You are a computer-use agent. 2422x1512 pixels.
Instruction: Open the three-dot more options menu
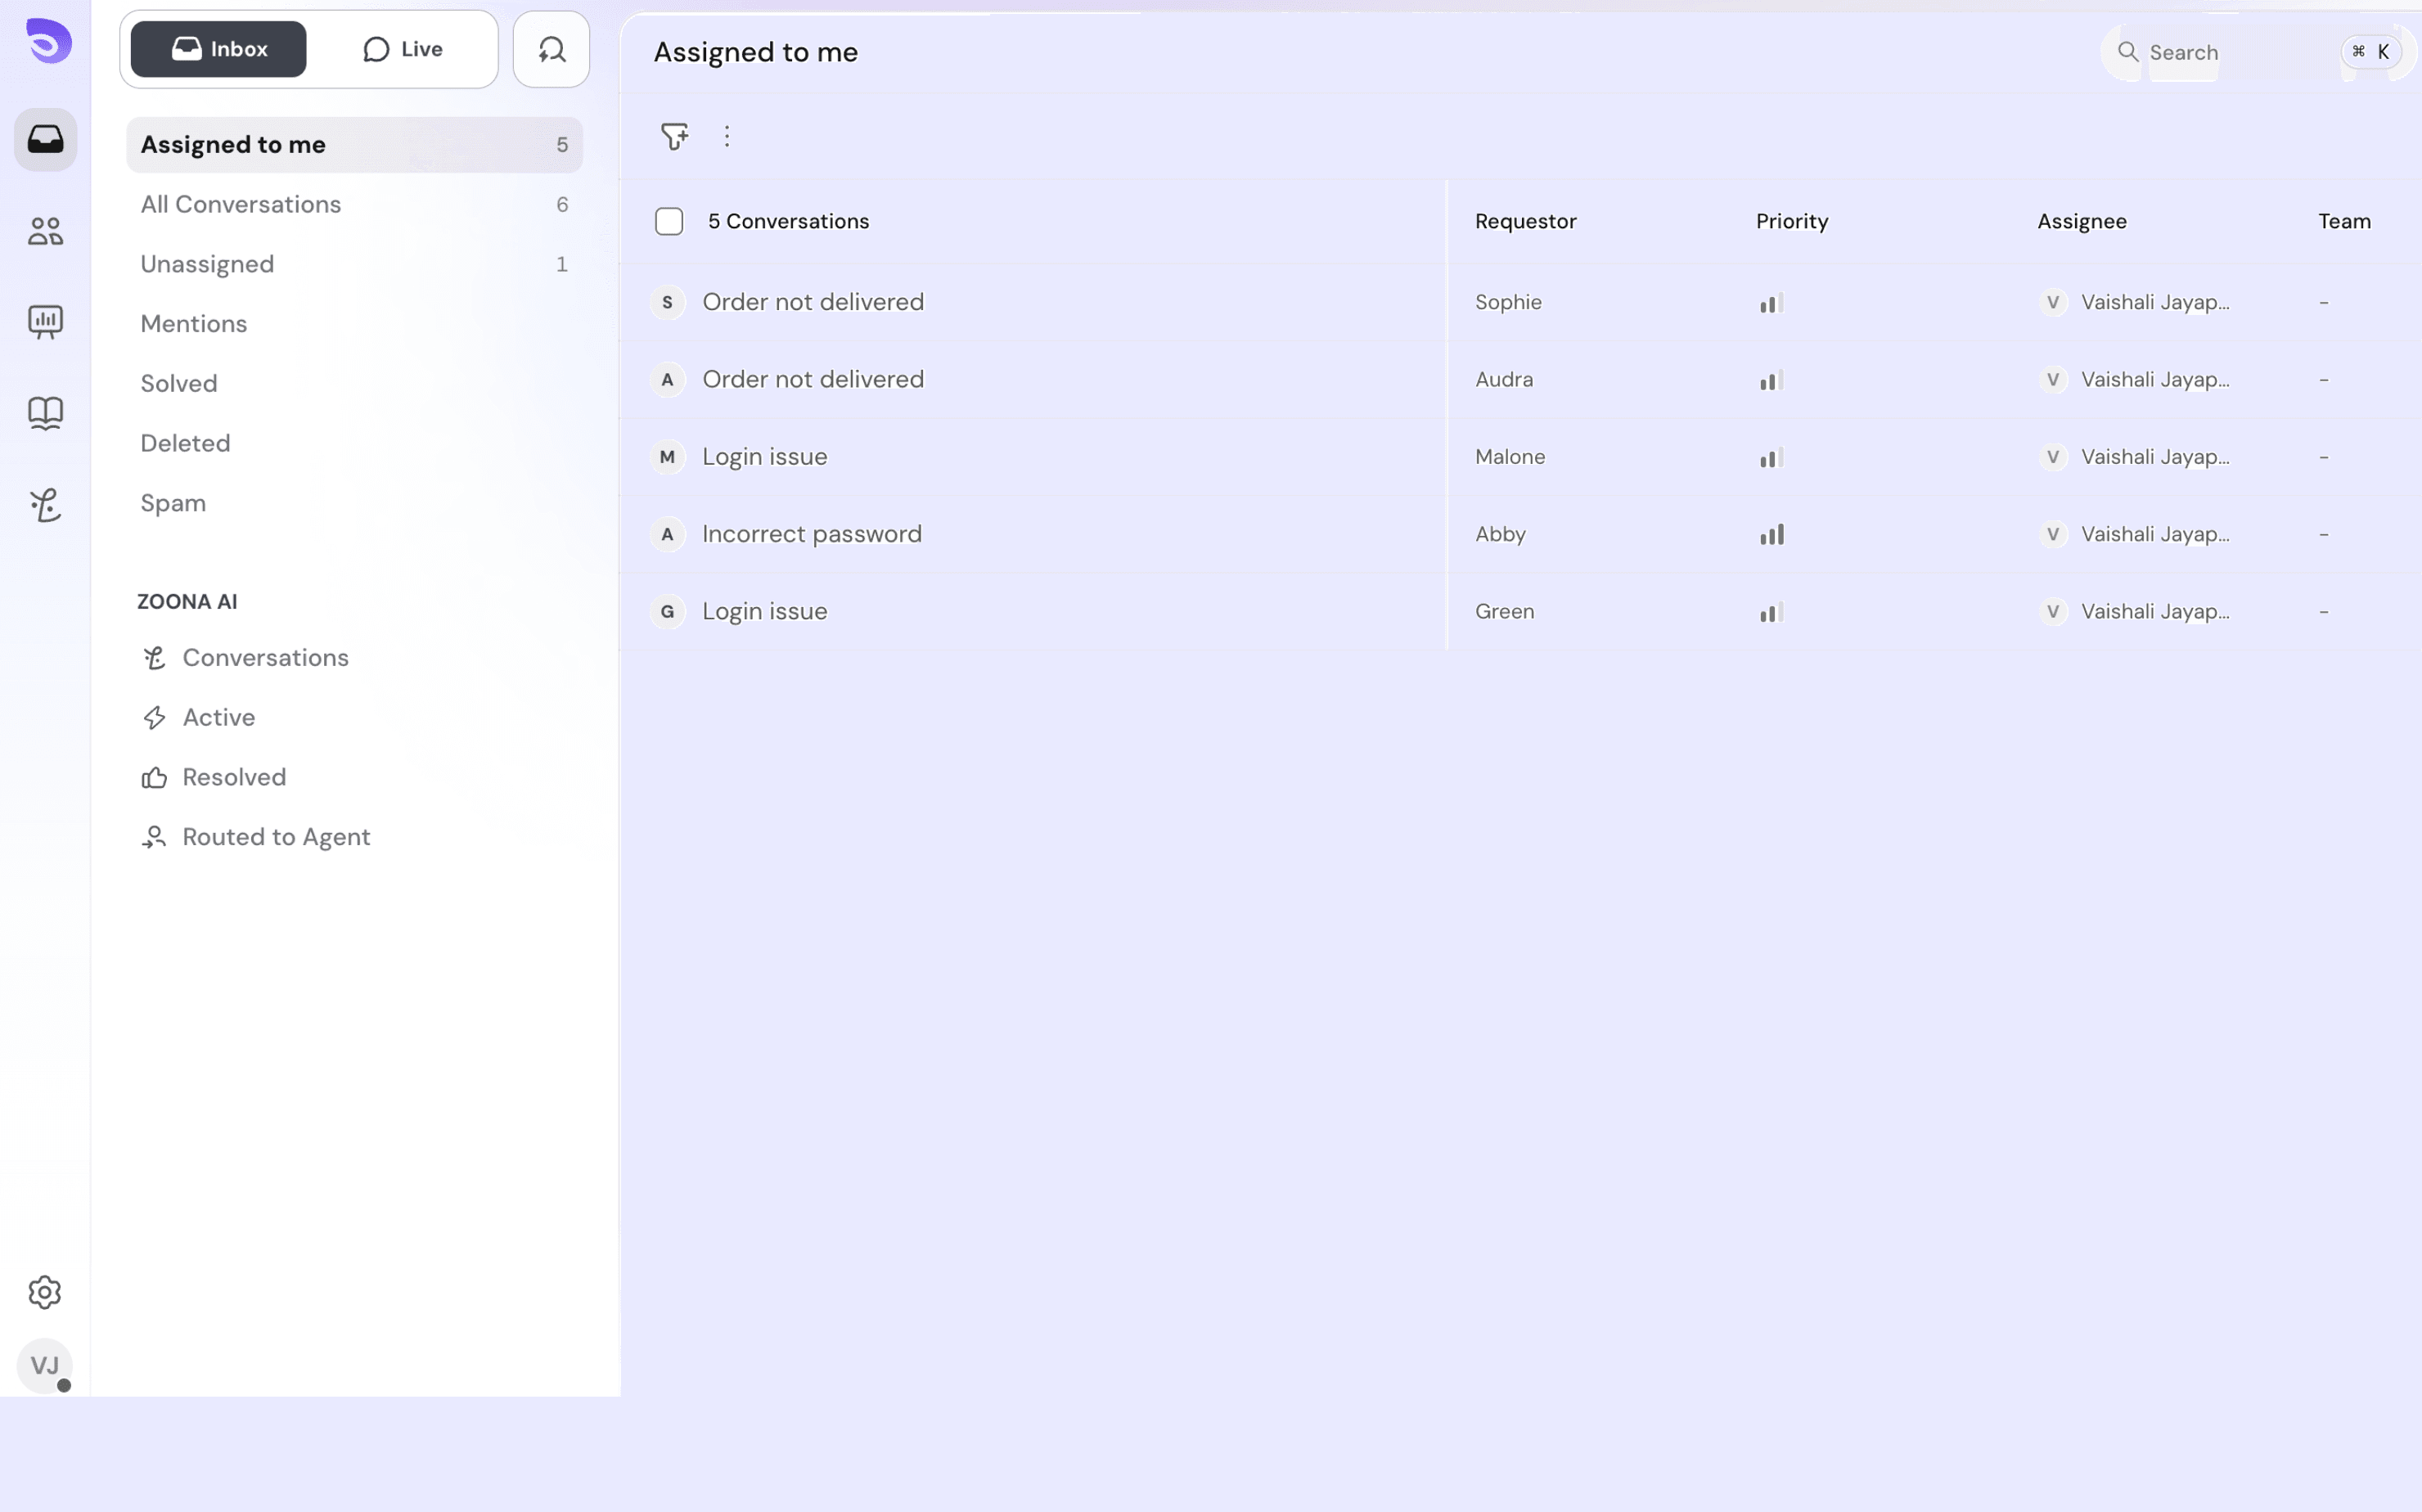pos(727,136)
